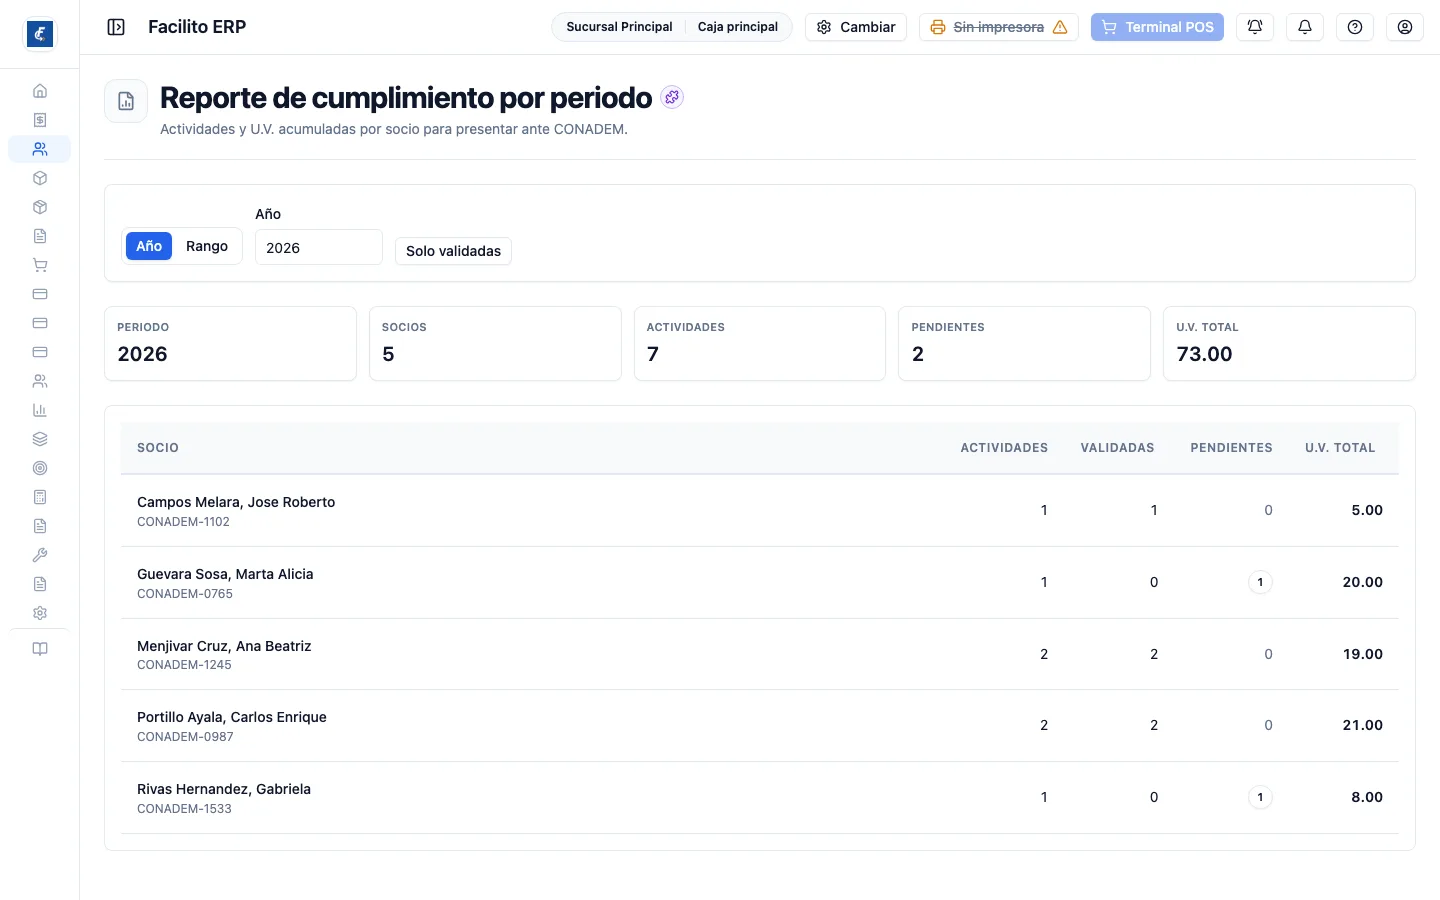Viewport: 1440px width, 900px height.
Task: Click the Sin impresora printer warning button
Action: [999, 27]
